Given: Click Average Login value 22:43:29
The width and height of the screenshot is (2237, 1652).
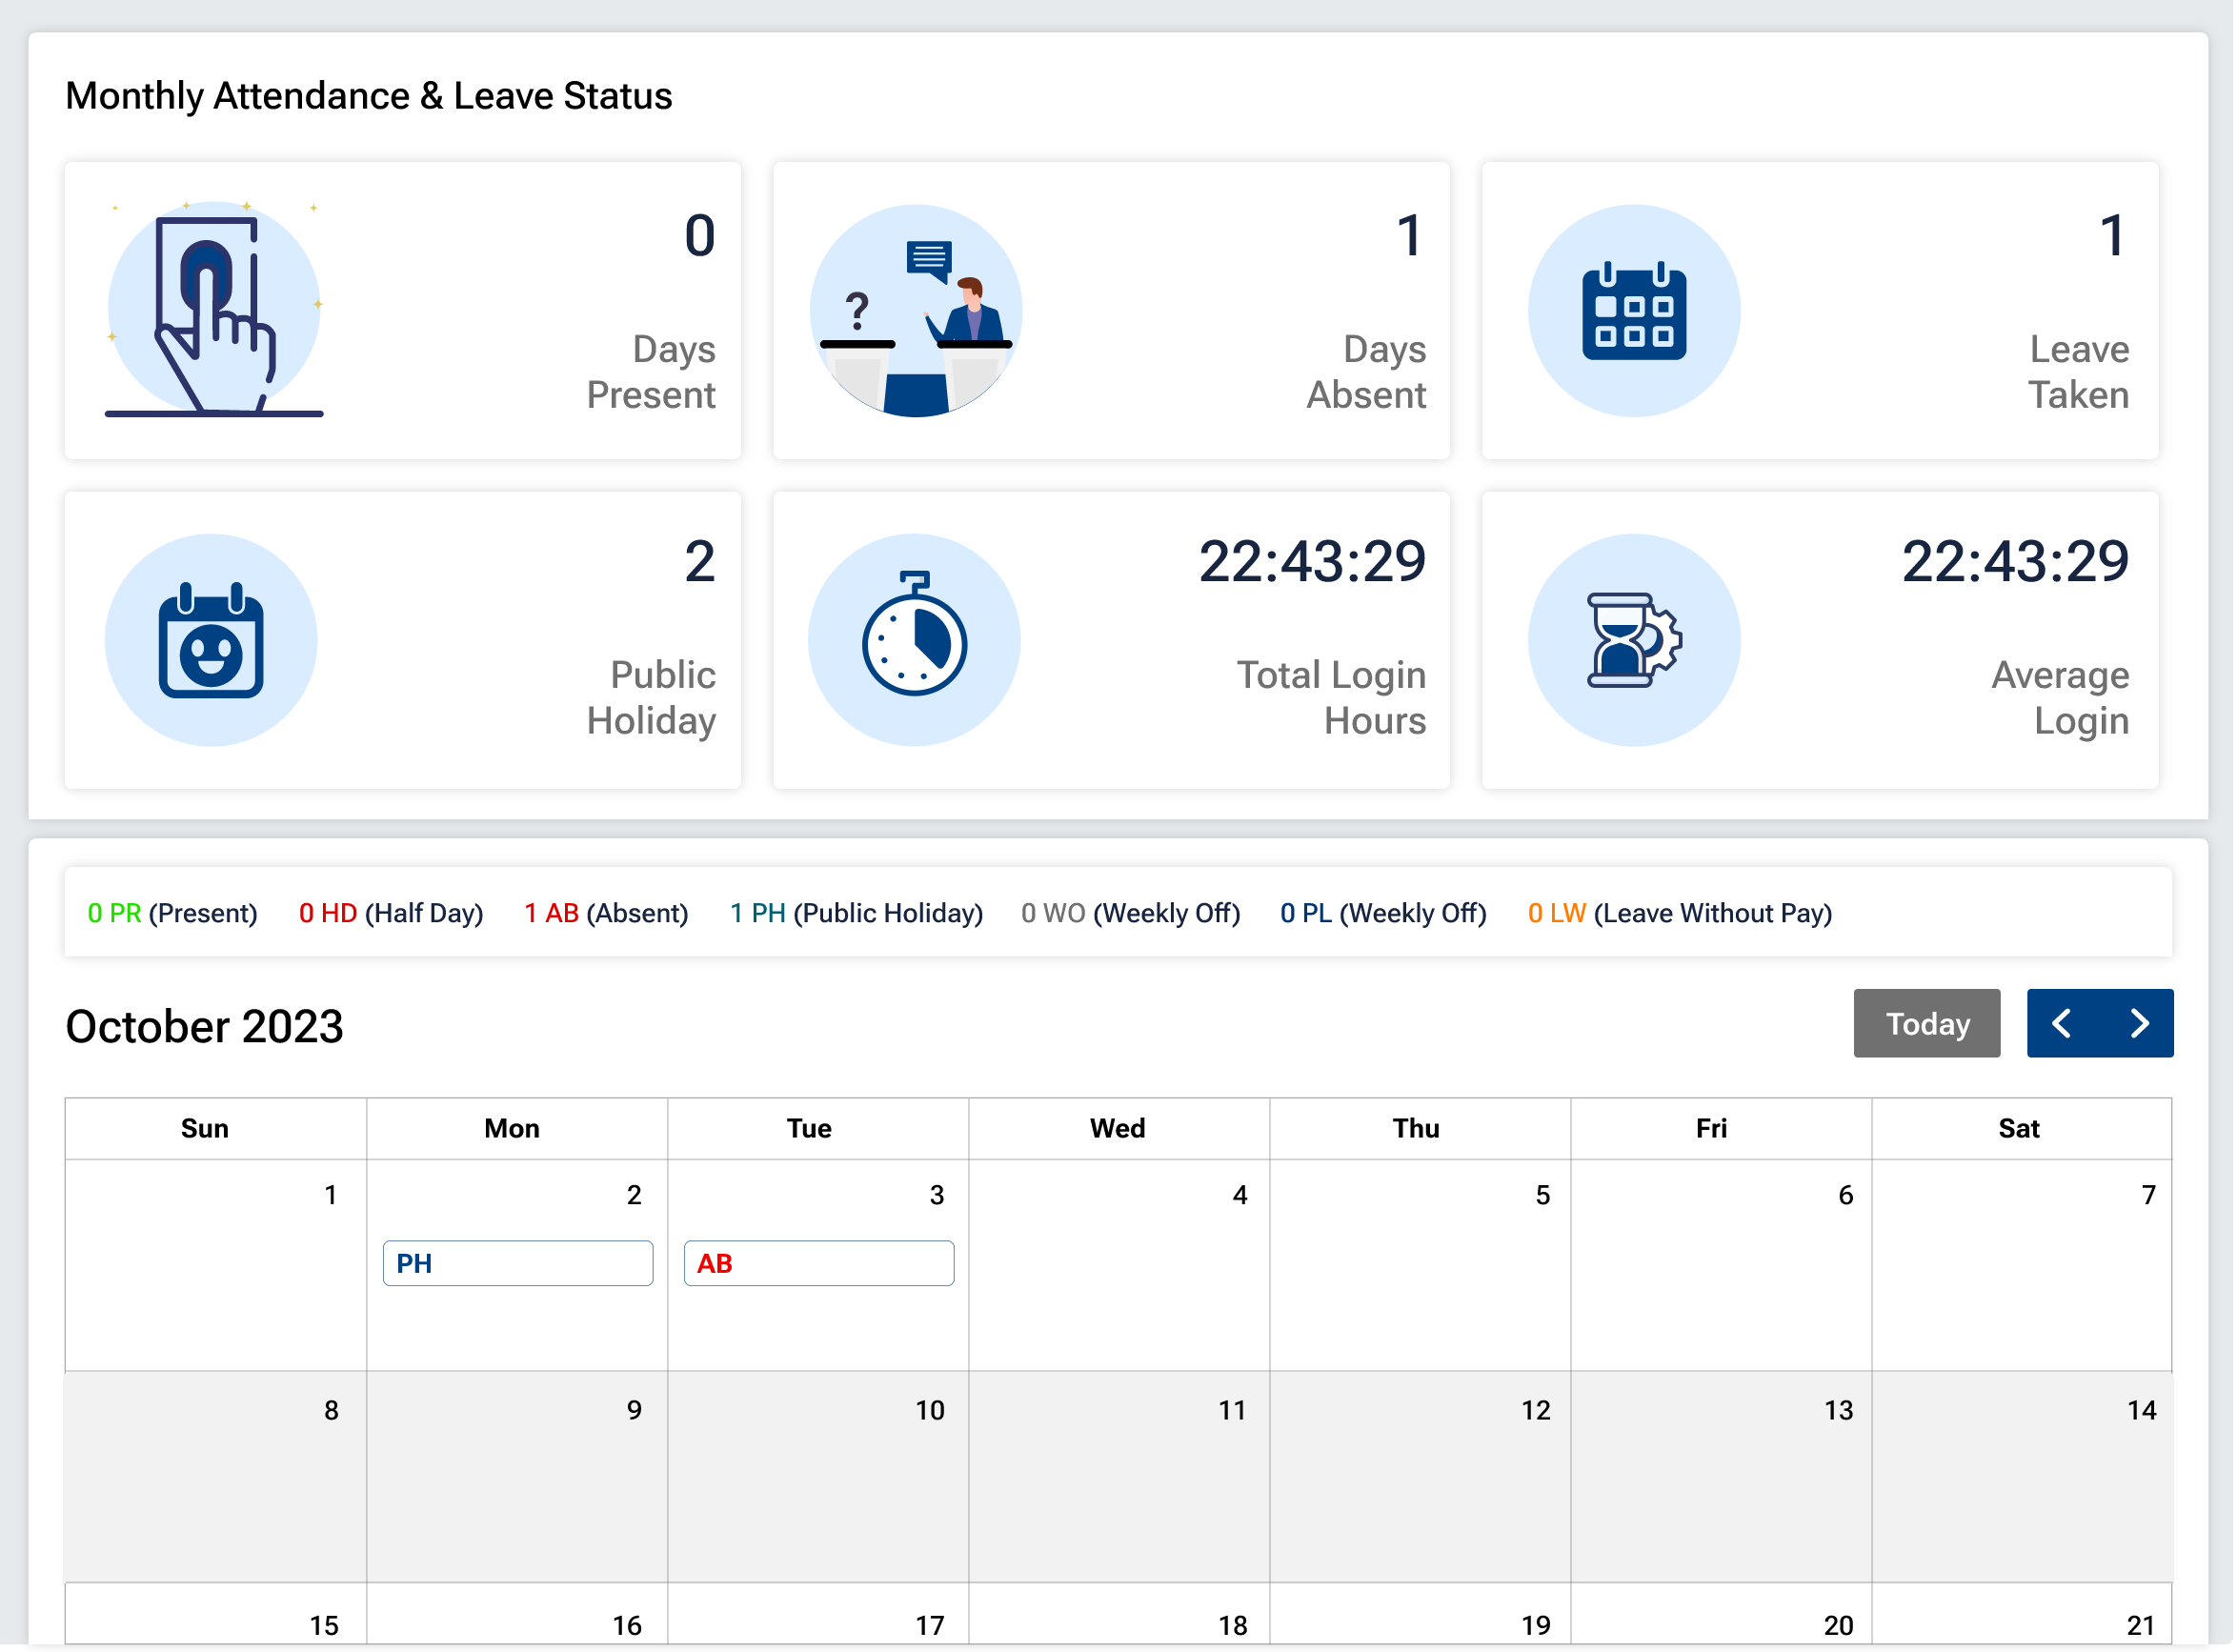Looking at the screenshot, I should tap(2019, 562).
